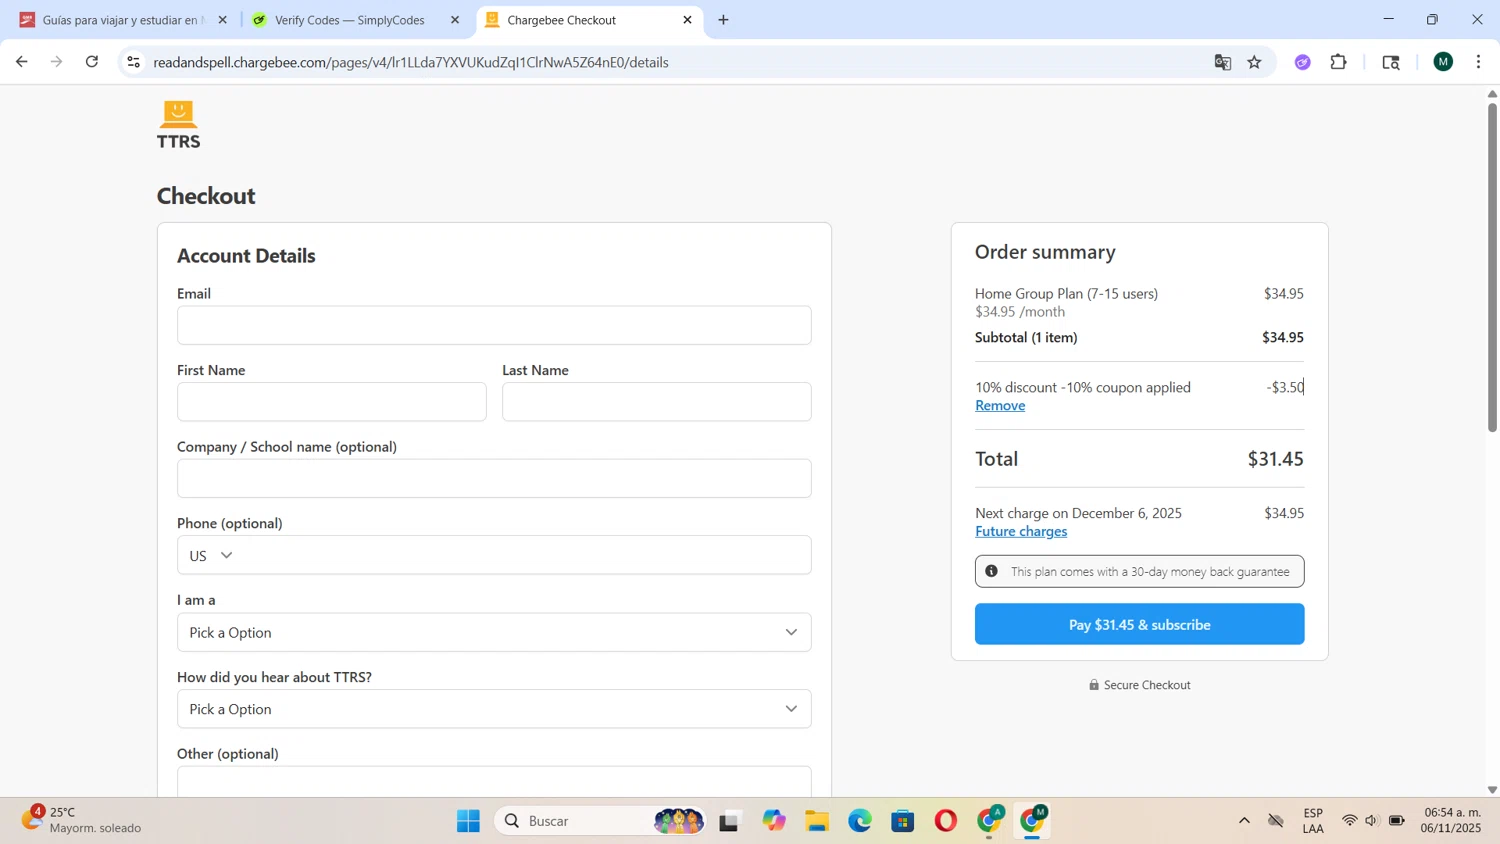Close the Guías para viajar tab
This screenshot has width=1500, height=844.
pos(222,20)
